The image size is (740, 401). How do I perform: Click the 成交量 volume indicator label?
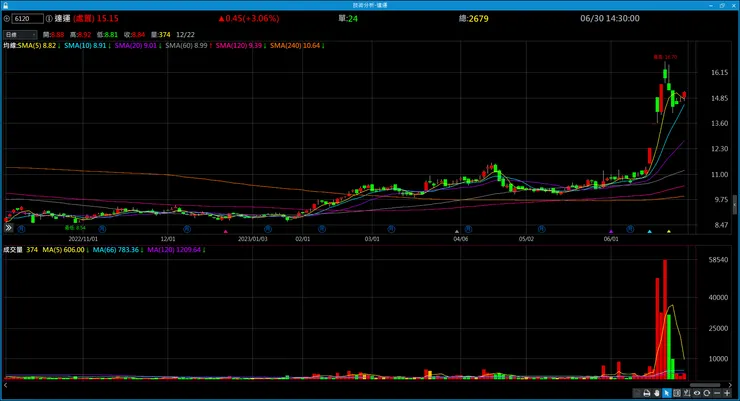(13, 250)
